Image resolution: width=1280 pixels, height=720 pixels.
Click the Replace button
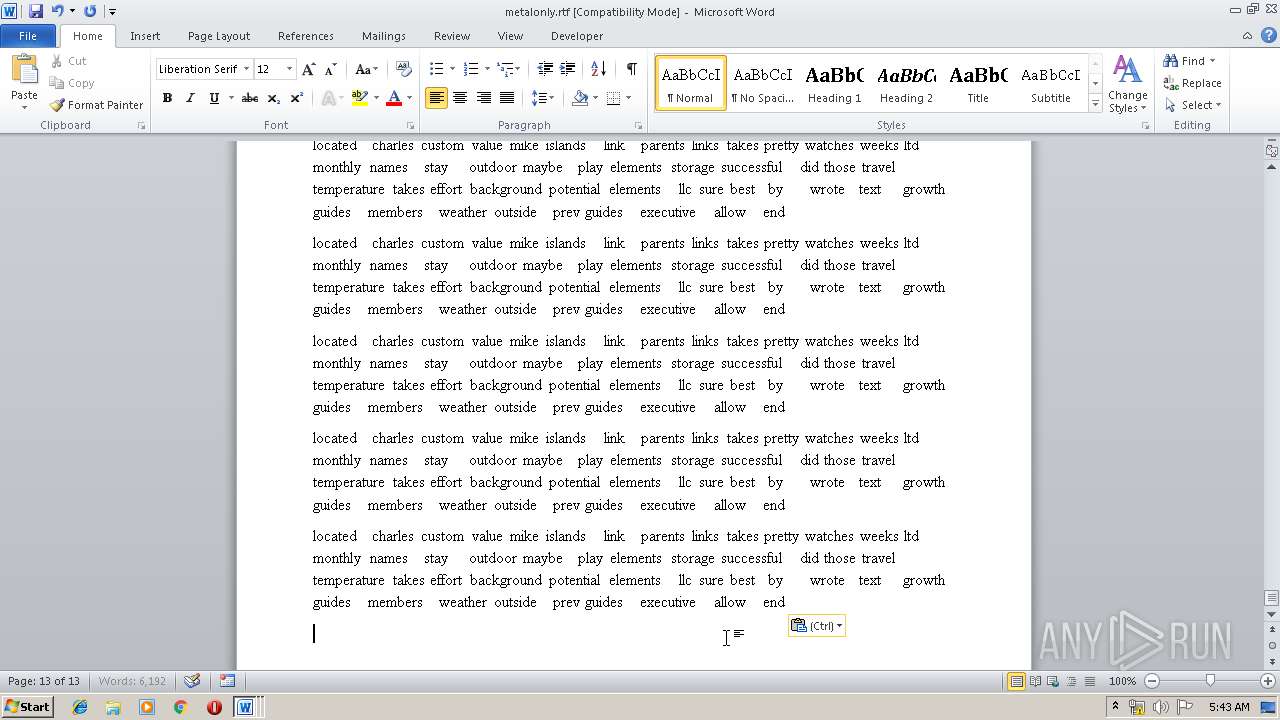point(1192,83)
